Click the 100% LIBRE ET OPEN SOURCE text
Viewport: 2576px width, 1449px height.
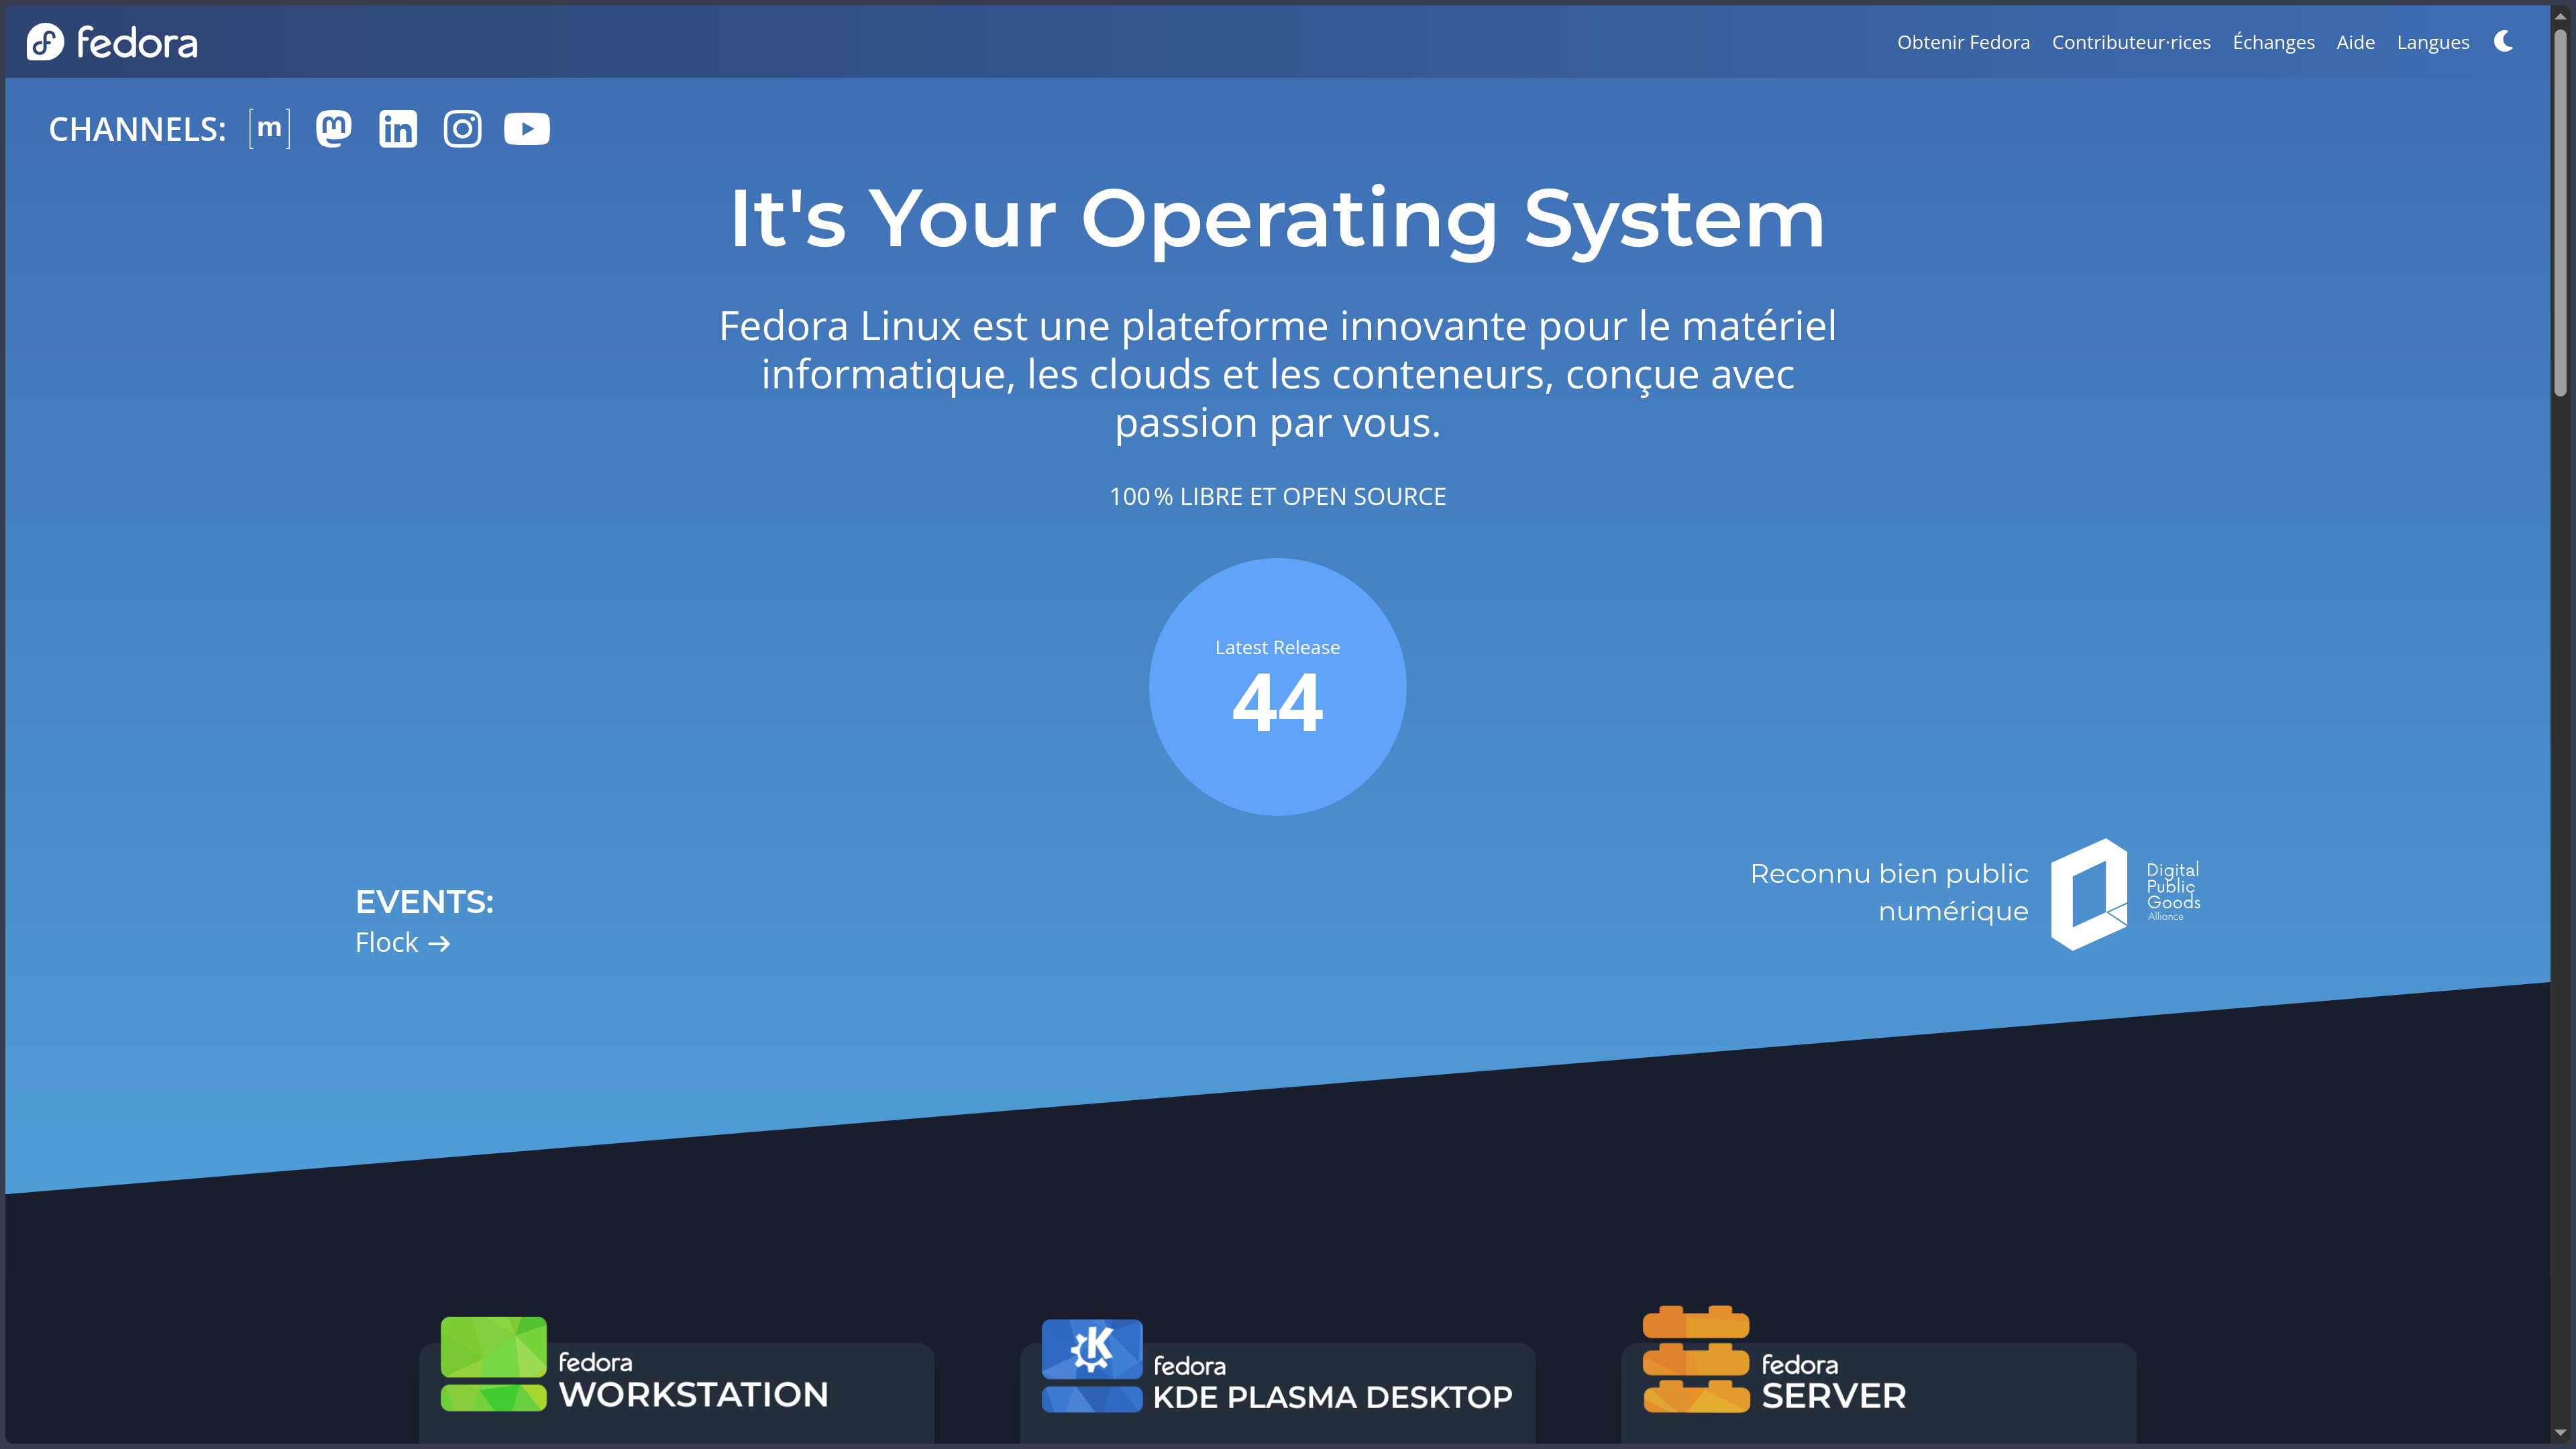(1277, 497)
